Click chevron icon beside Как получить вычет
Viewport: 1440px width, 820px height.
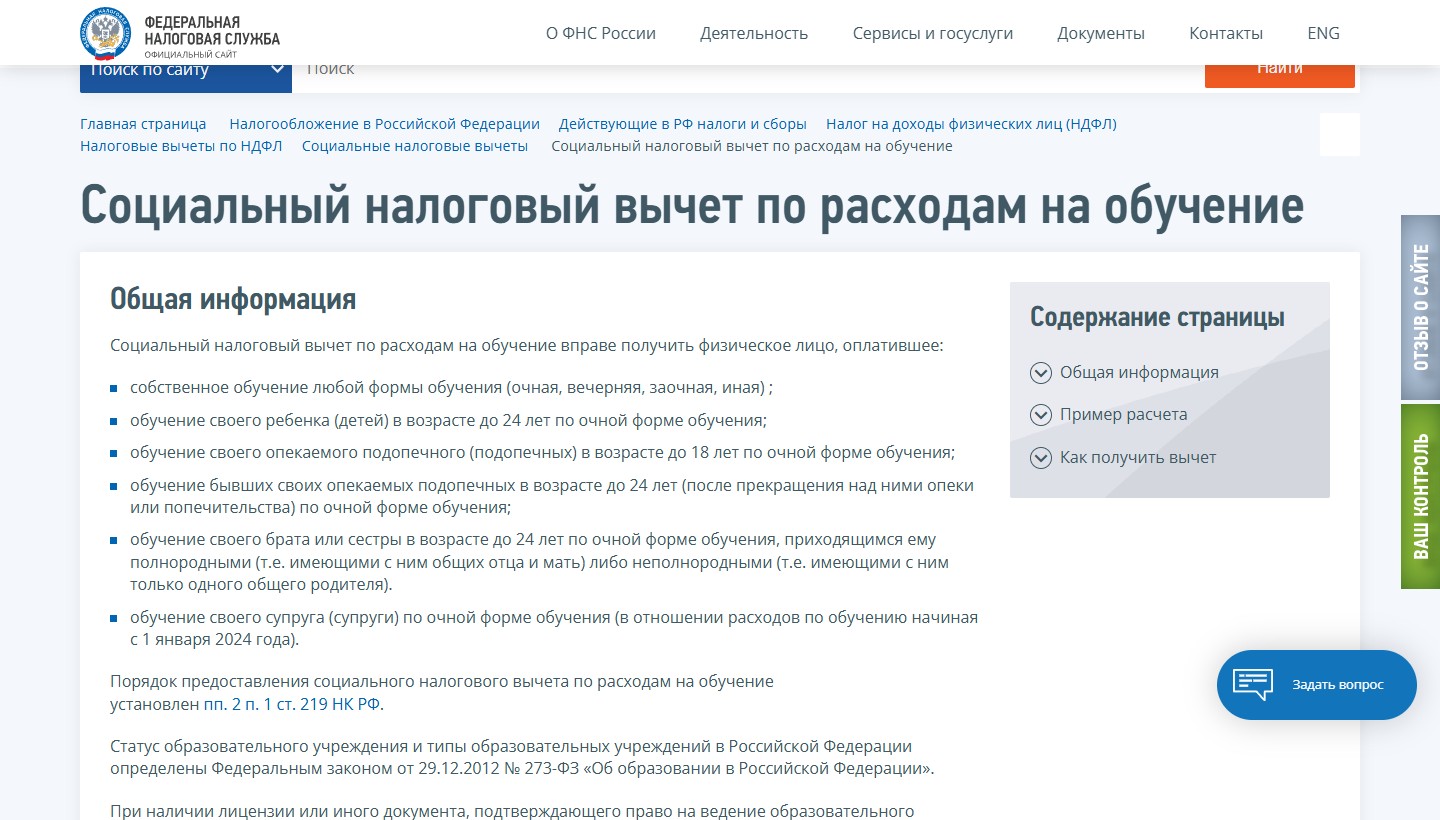1041,457
